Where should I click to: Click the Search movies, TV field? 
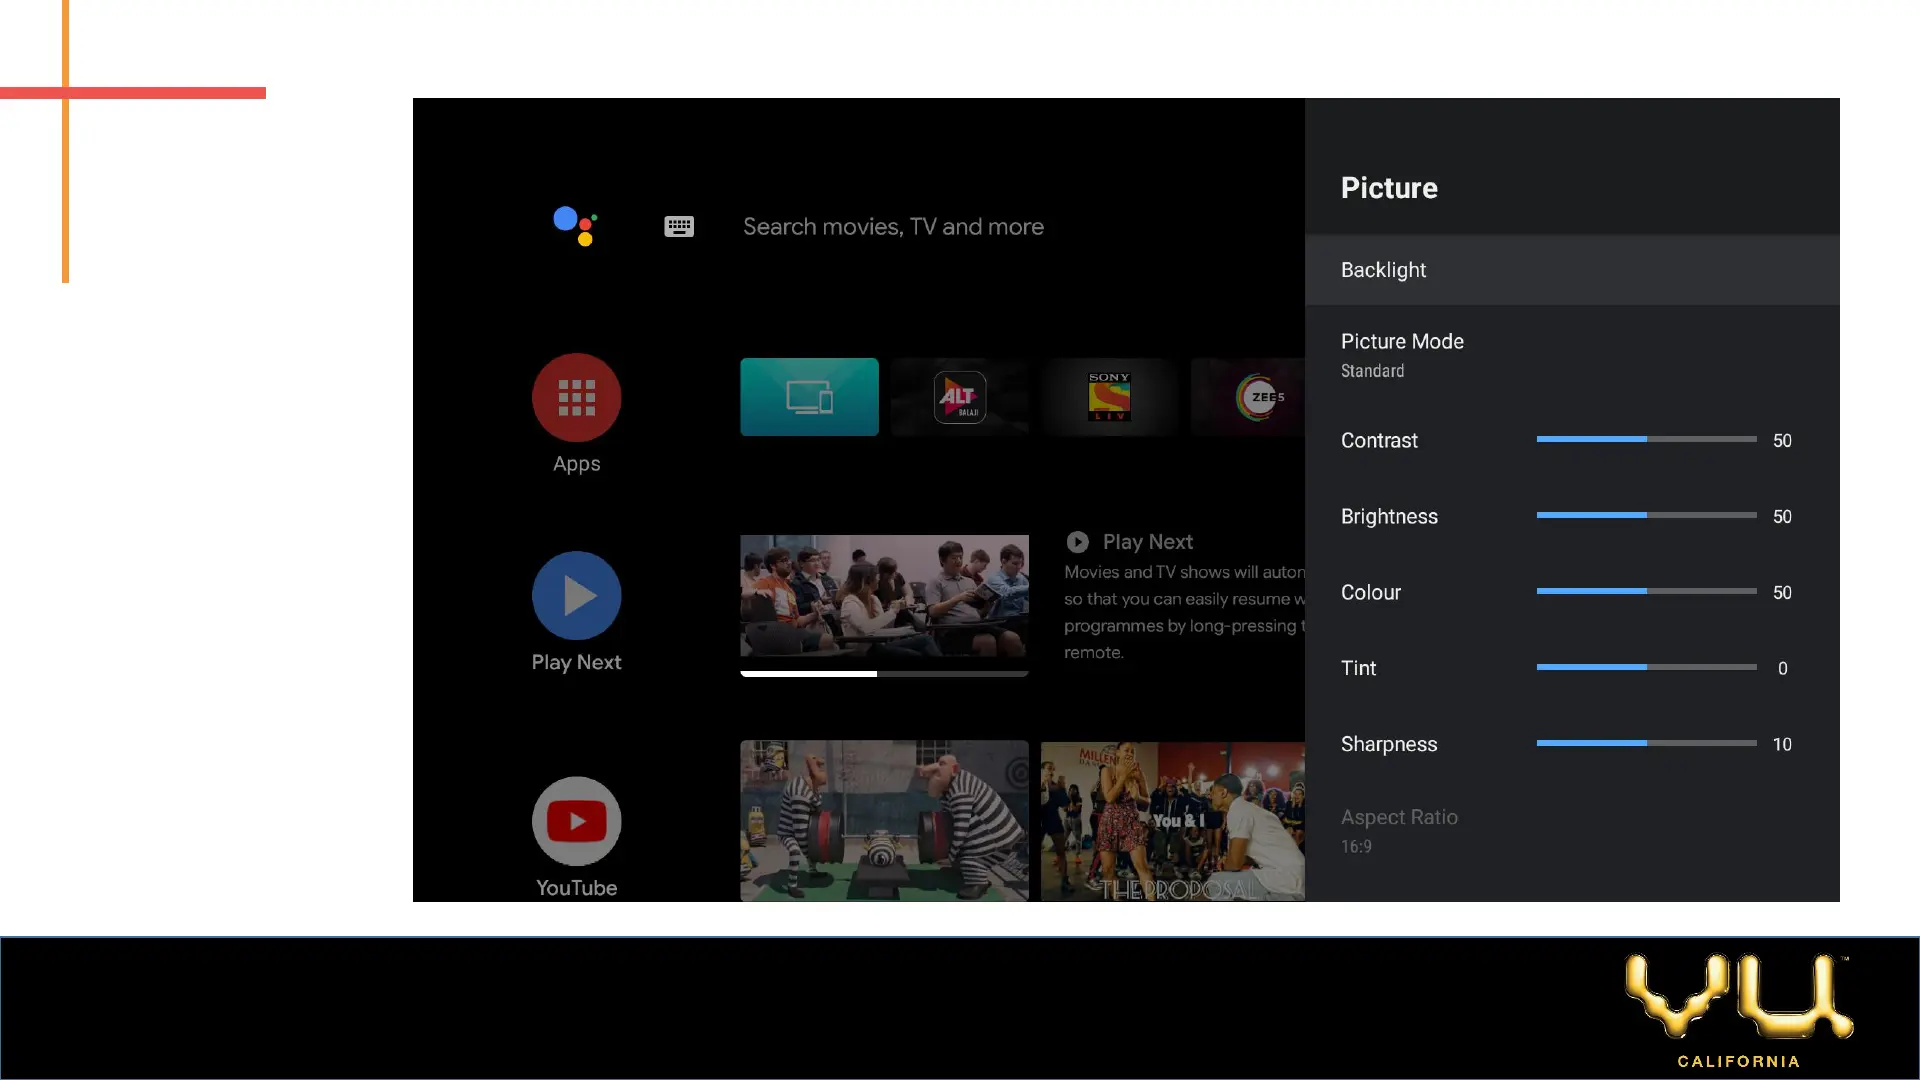pyautogui.click(x=893, y=227)
